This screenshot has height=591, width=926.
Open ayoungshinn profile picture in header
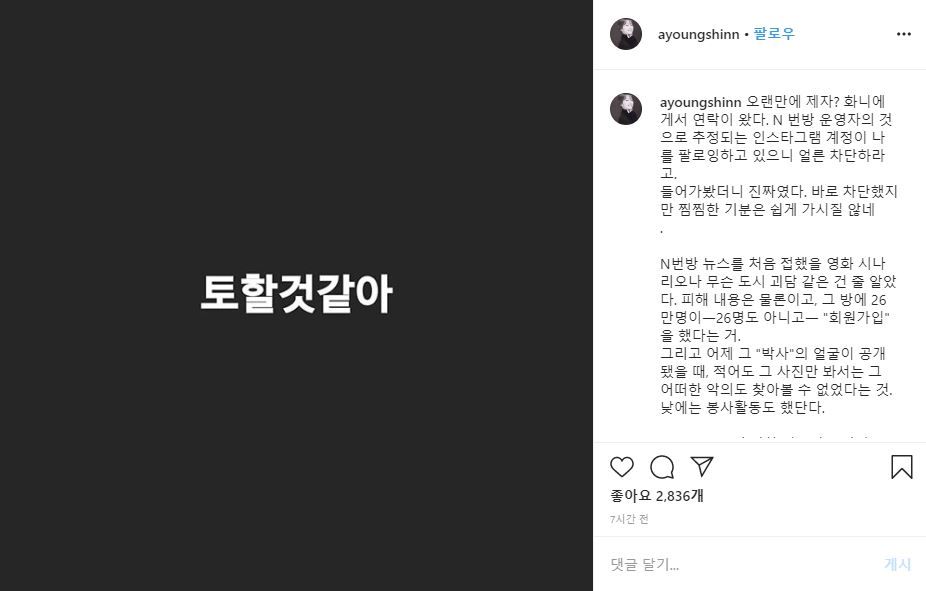(x=625, y=34)
